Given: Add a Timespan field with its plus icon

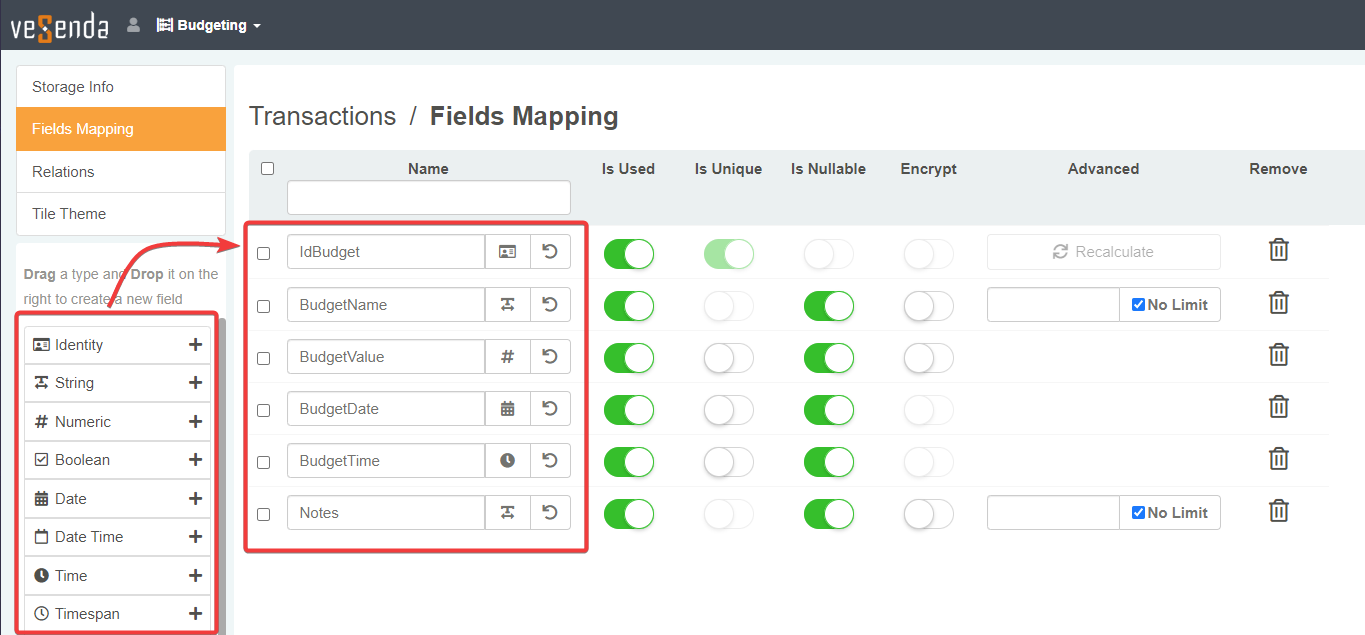Looking at the screenshot, I should coord(195,614).
